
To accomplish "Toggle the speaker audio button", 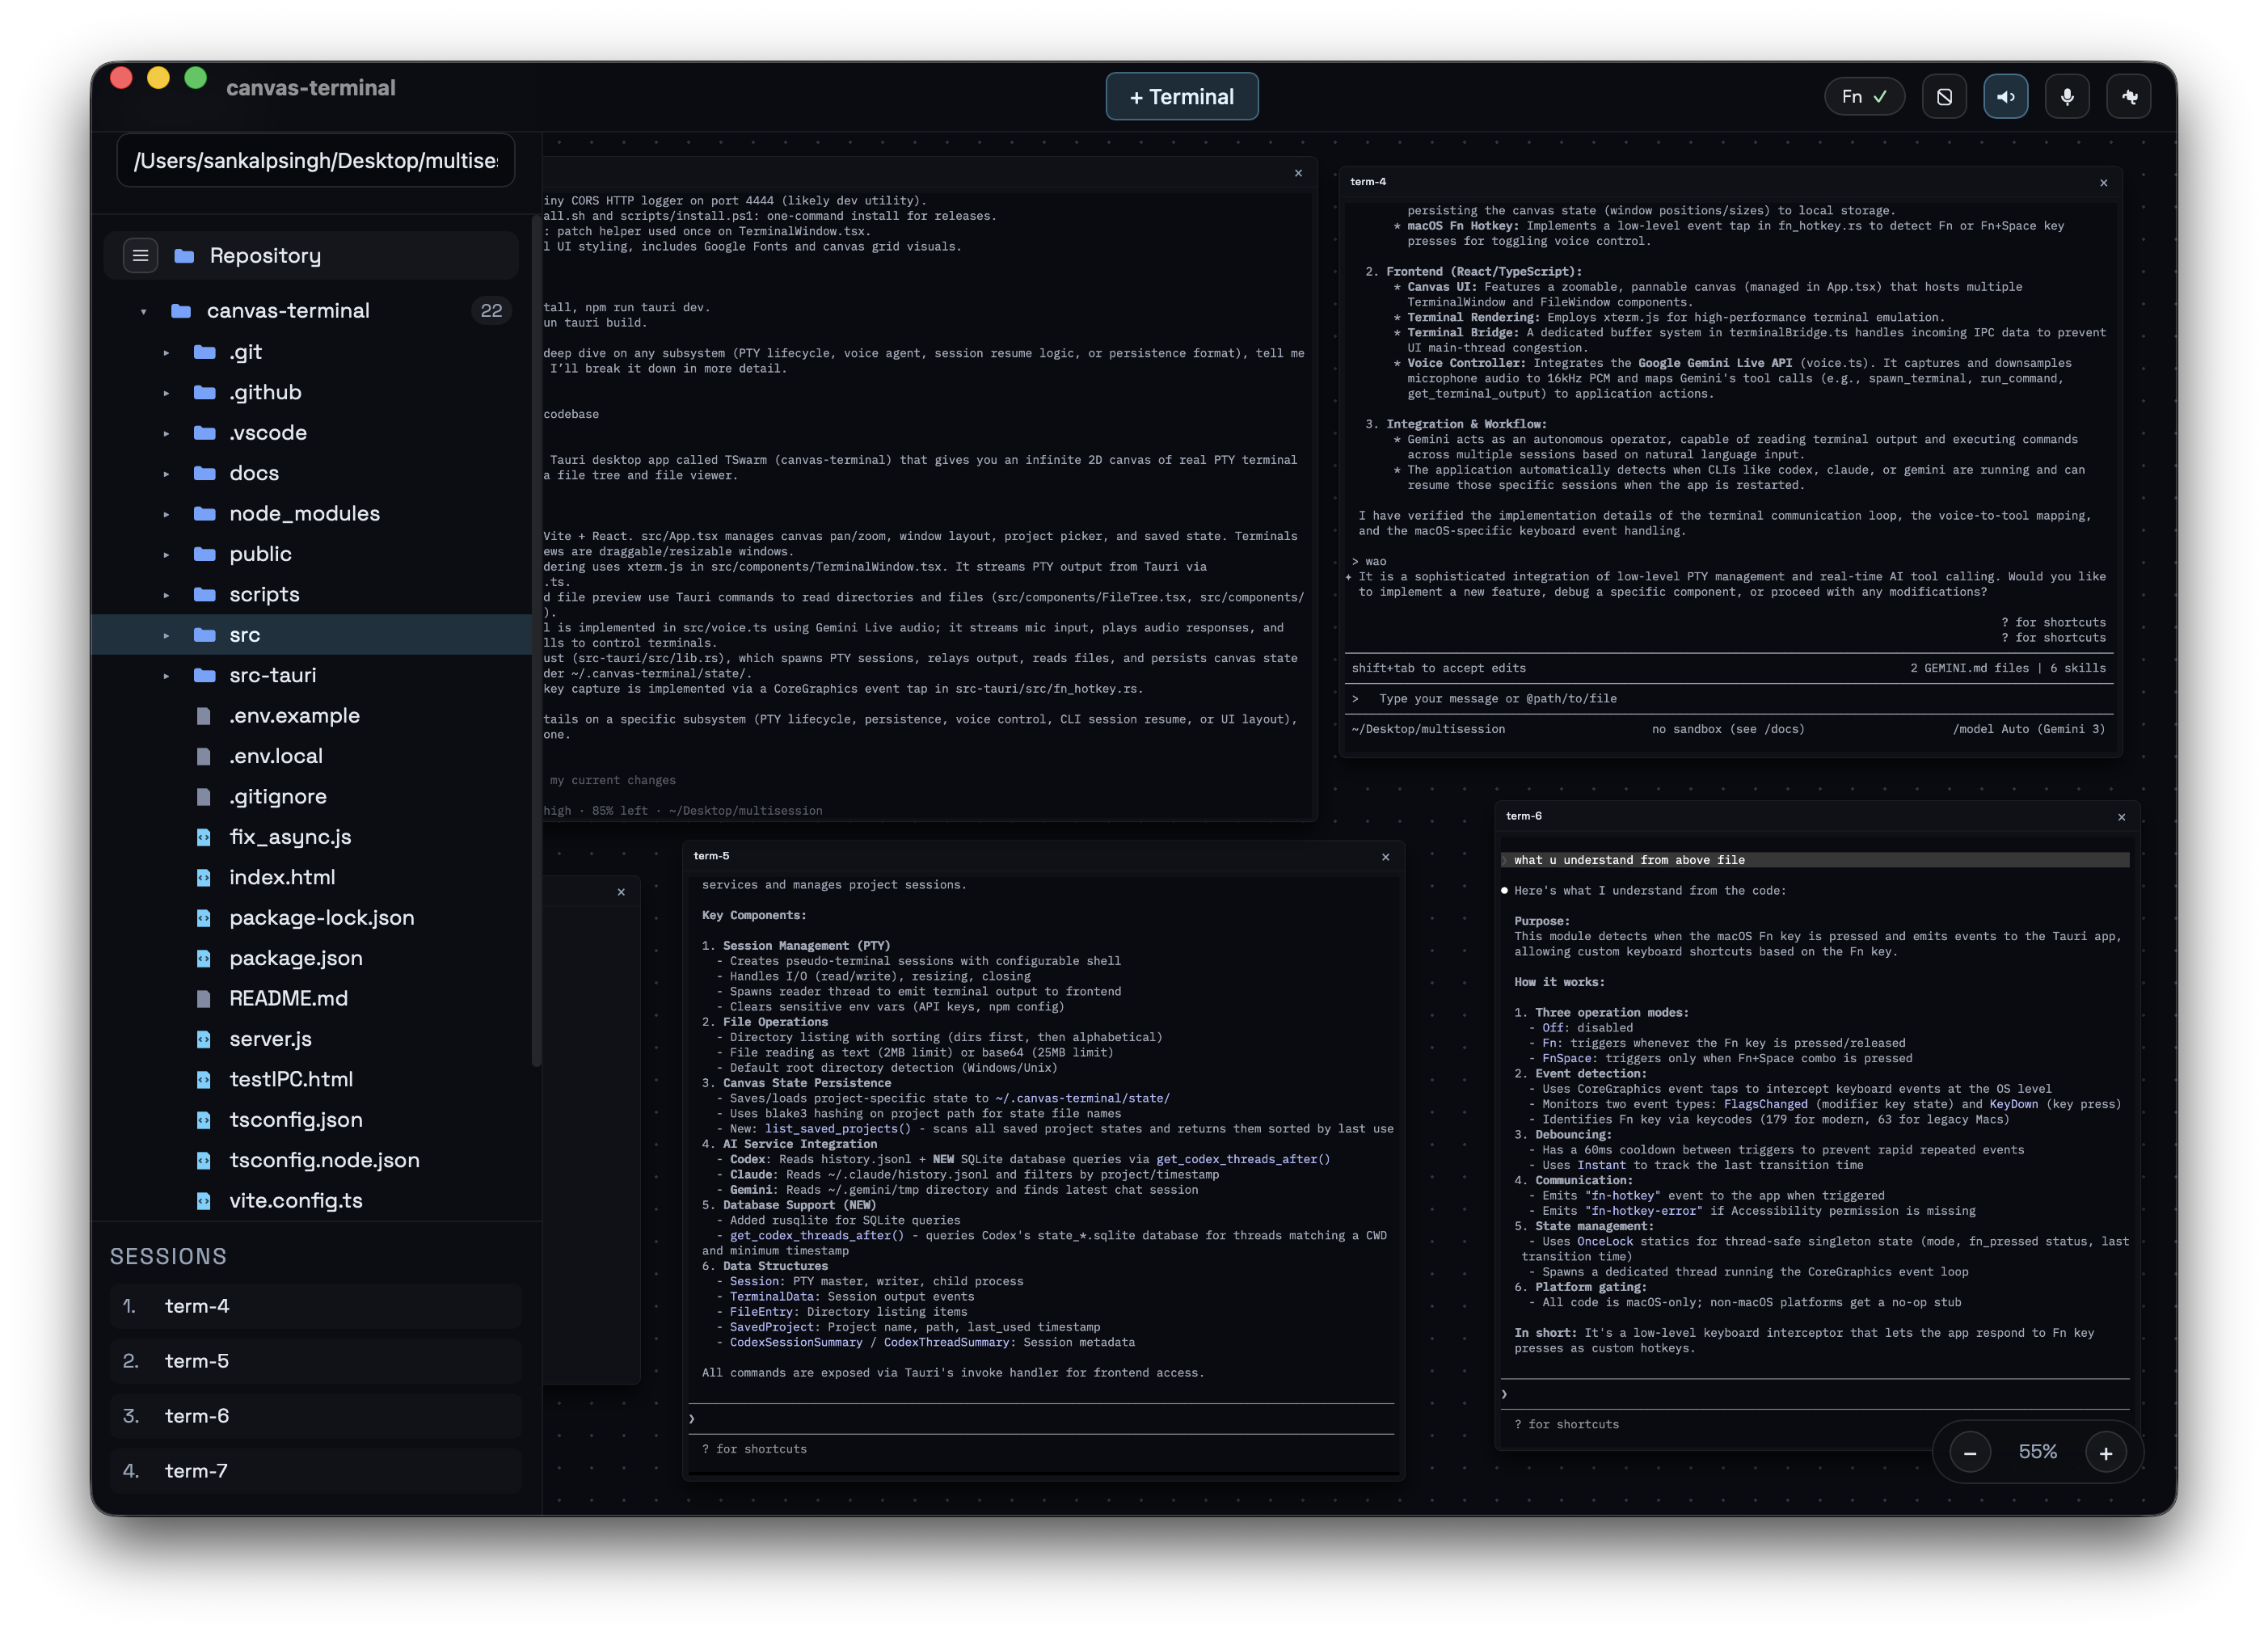I will pos(2005,97).
